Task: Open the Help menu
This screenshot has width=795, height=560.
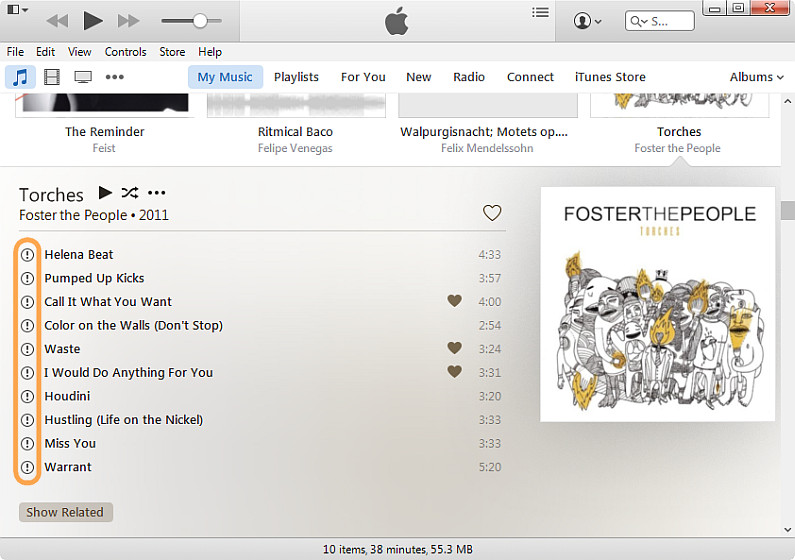Action: 210,52
